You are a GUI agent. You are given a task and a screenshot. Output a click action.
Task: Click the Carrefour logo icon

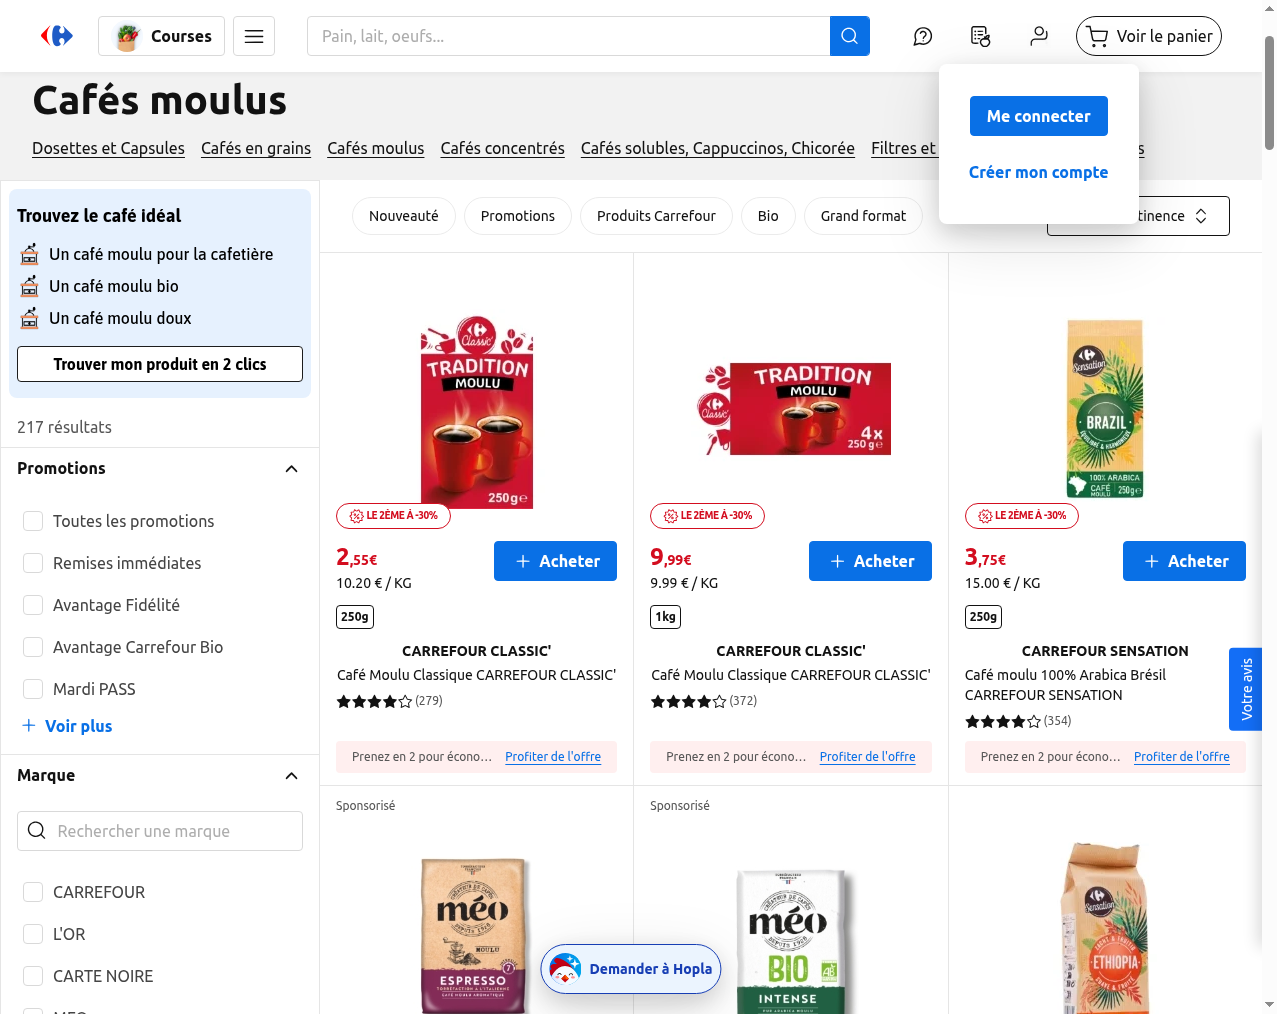click(x=57, y=36)
